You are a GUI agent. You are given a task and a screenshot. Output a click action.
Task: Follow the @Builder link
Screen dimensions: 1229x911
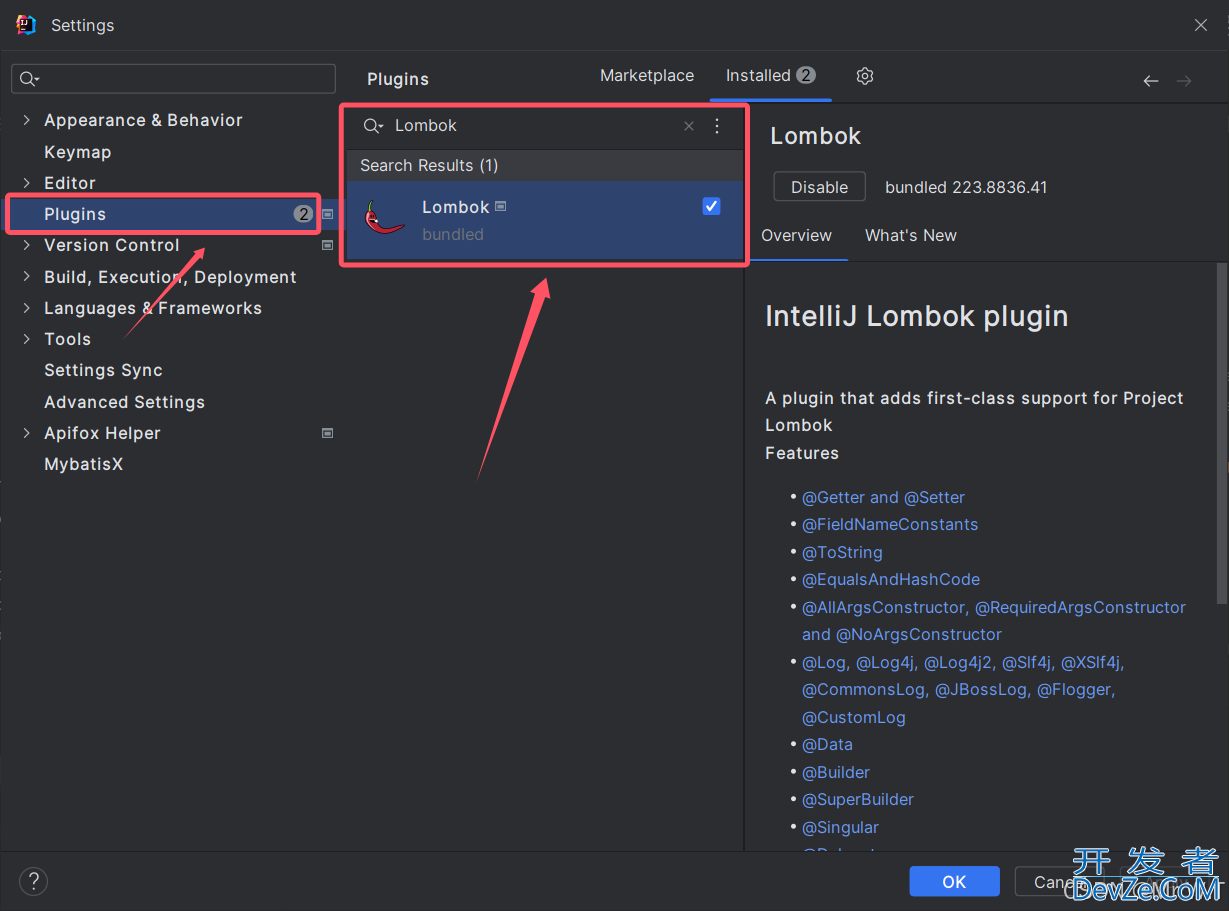836,772
